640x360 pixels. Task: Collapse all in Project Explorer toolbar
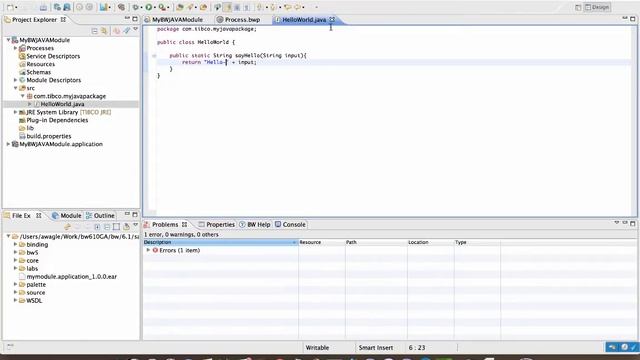click(95, 31)
